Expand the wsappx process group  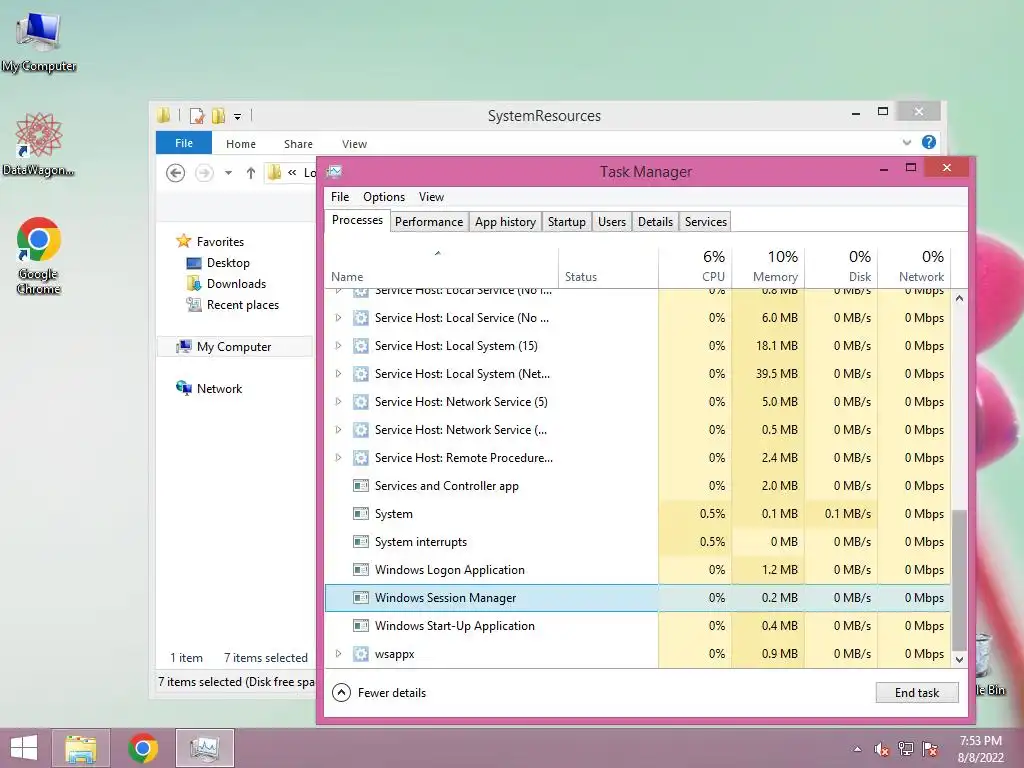(338, 654)
